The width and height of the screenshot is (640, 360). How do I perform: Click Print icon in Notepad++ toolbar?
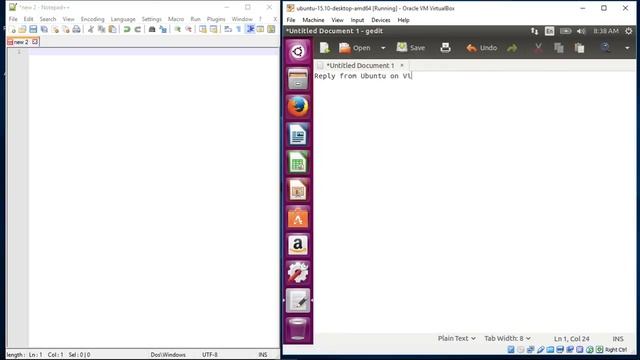pyautogui.click(x=76, y=29)
